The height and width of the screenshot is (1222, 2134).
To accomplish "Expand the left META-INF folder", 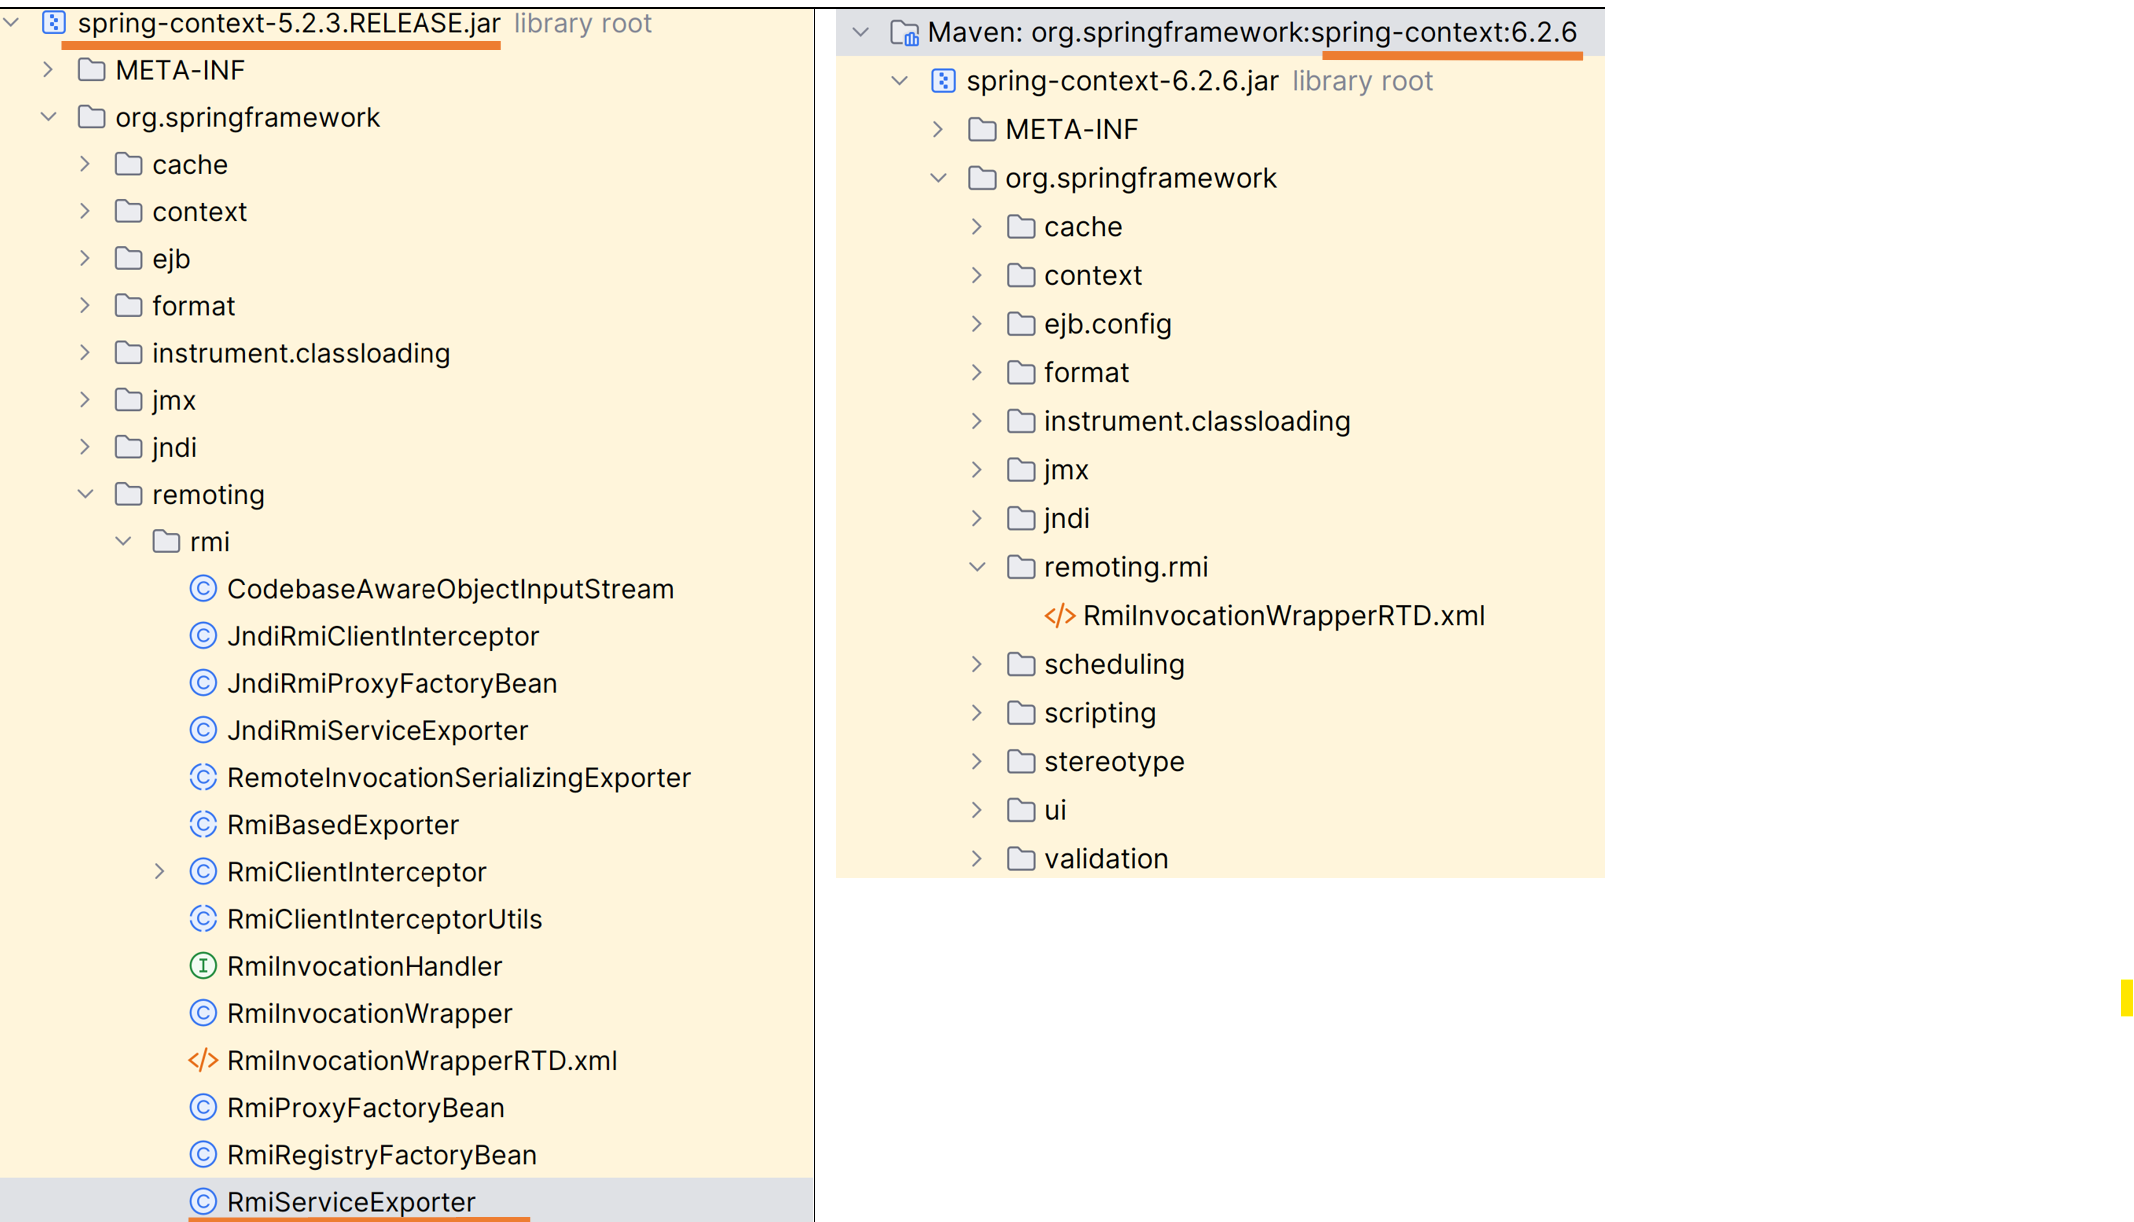I will tap(48, 70).
